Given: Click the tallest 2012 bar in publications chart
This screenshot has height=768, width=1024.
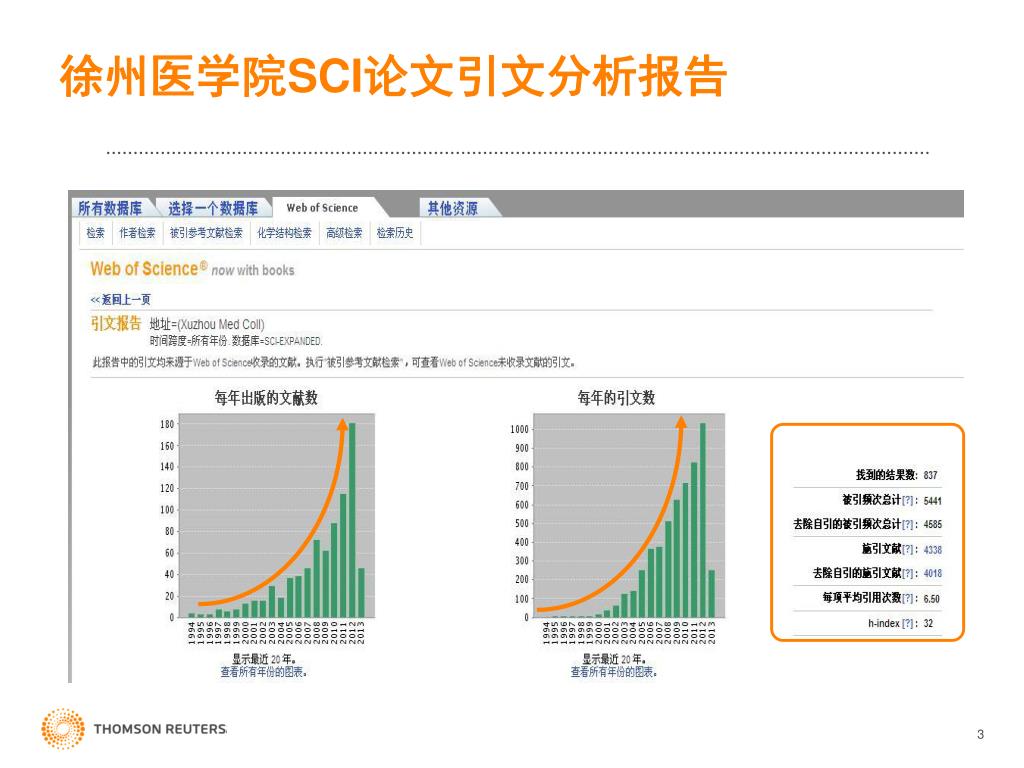Looking at the screenshot, I should (352, 520).
